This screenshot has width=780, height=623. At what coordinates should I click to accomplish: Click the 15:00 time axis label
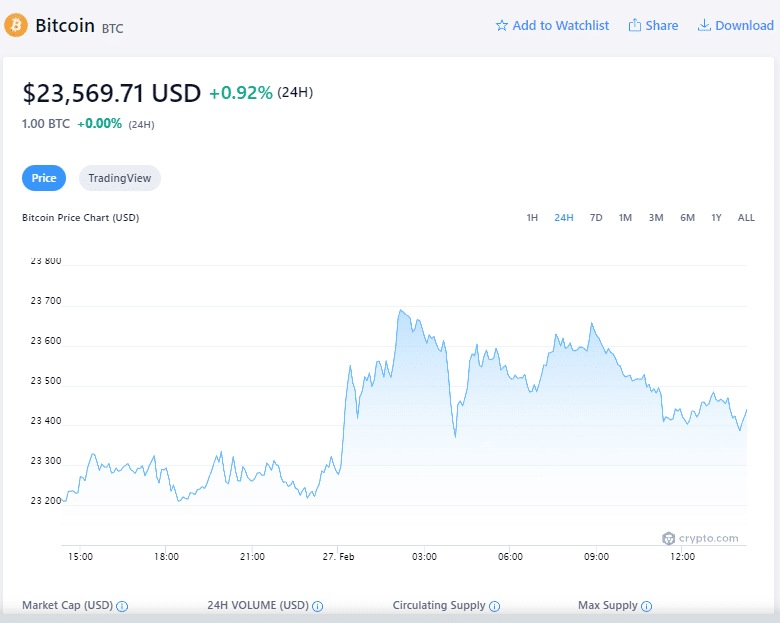81,556
